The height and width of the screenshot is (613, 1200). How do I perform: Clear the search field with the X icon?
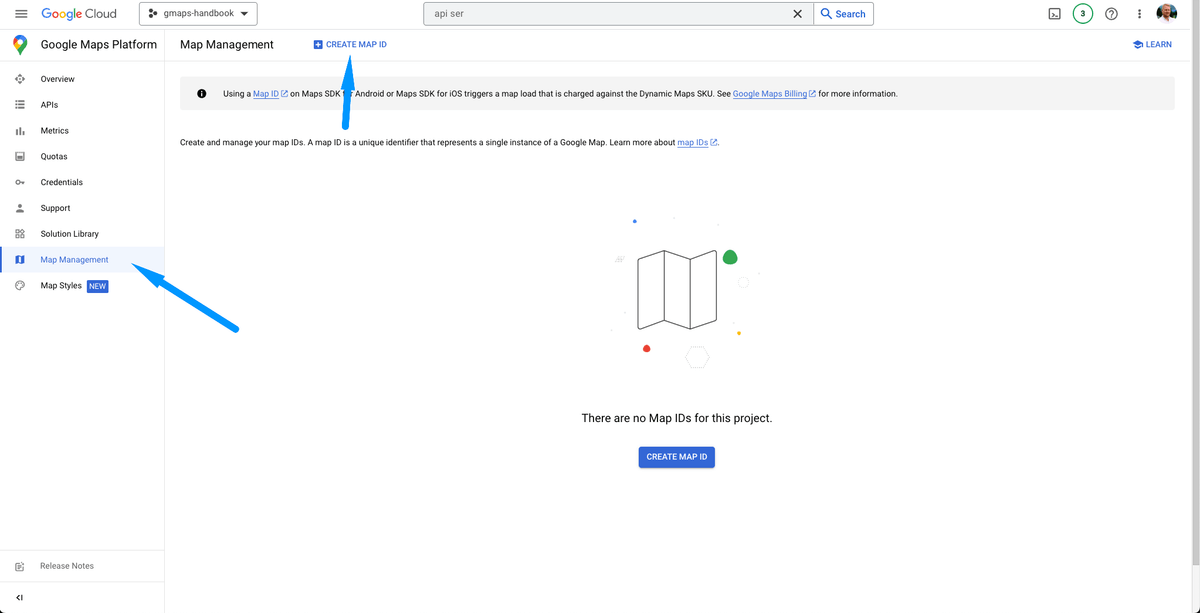pos(797,14)
